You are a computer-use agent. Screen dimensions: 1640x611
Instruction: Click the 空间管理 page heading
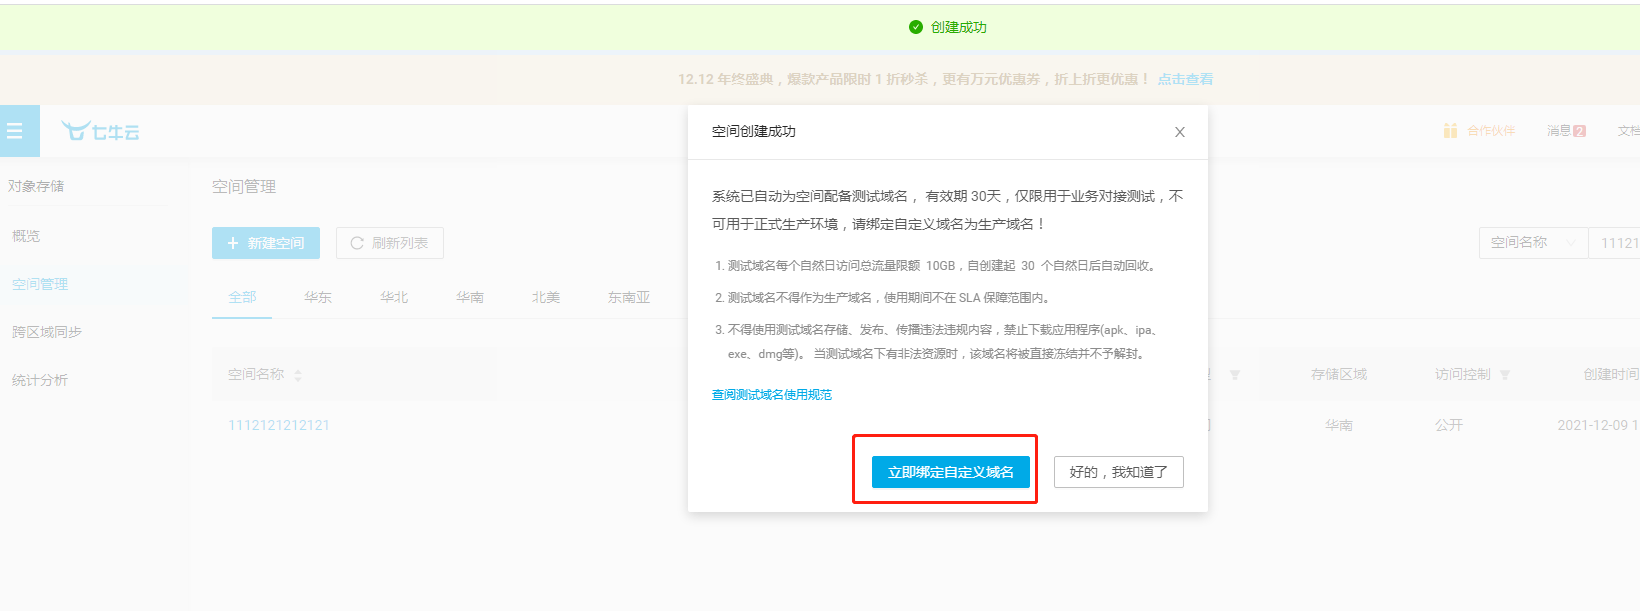point(244,186)
